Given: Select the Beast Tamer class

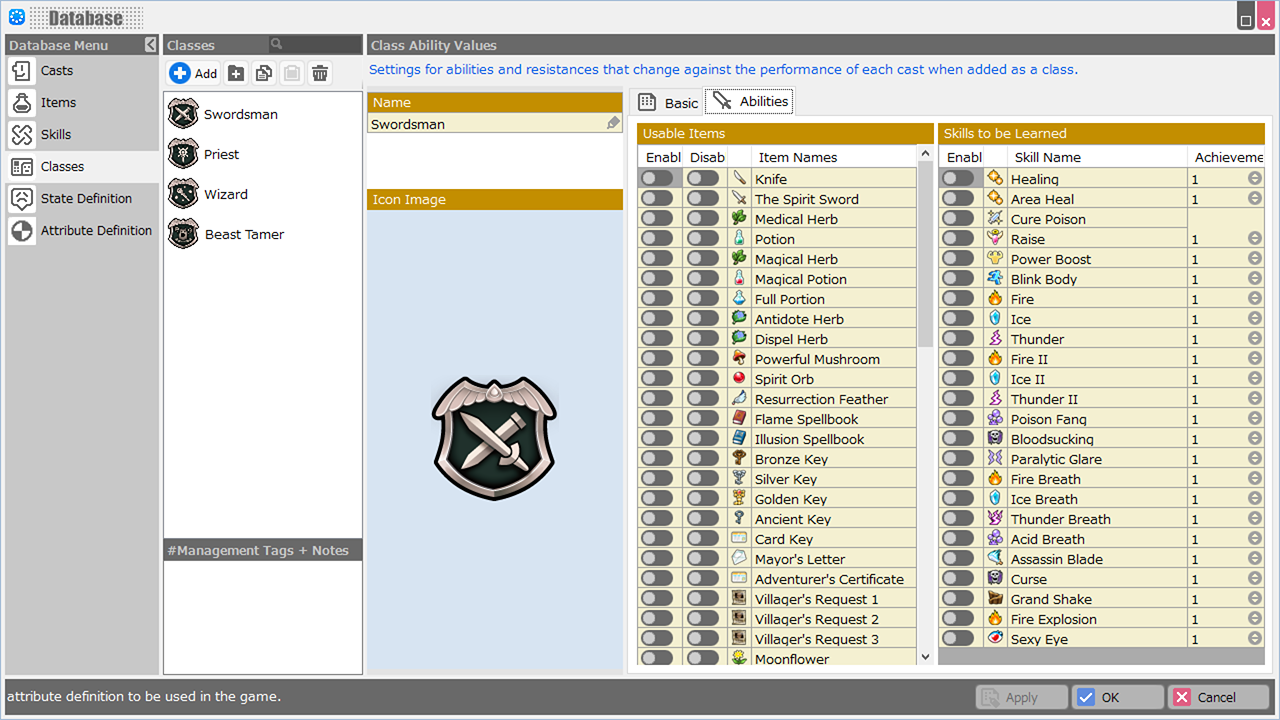Looking at the screenshot, I should (244, 234).
